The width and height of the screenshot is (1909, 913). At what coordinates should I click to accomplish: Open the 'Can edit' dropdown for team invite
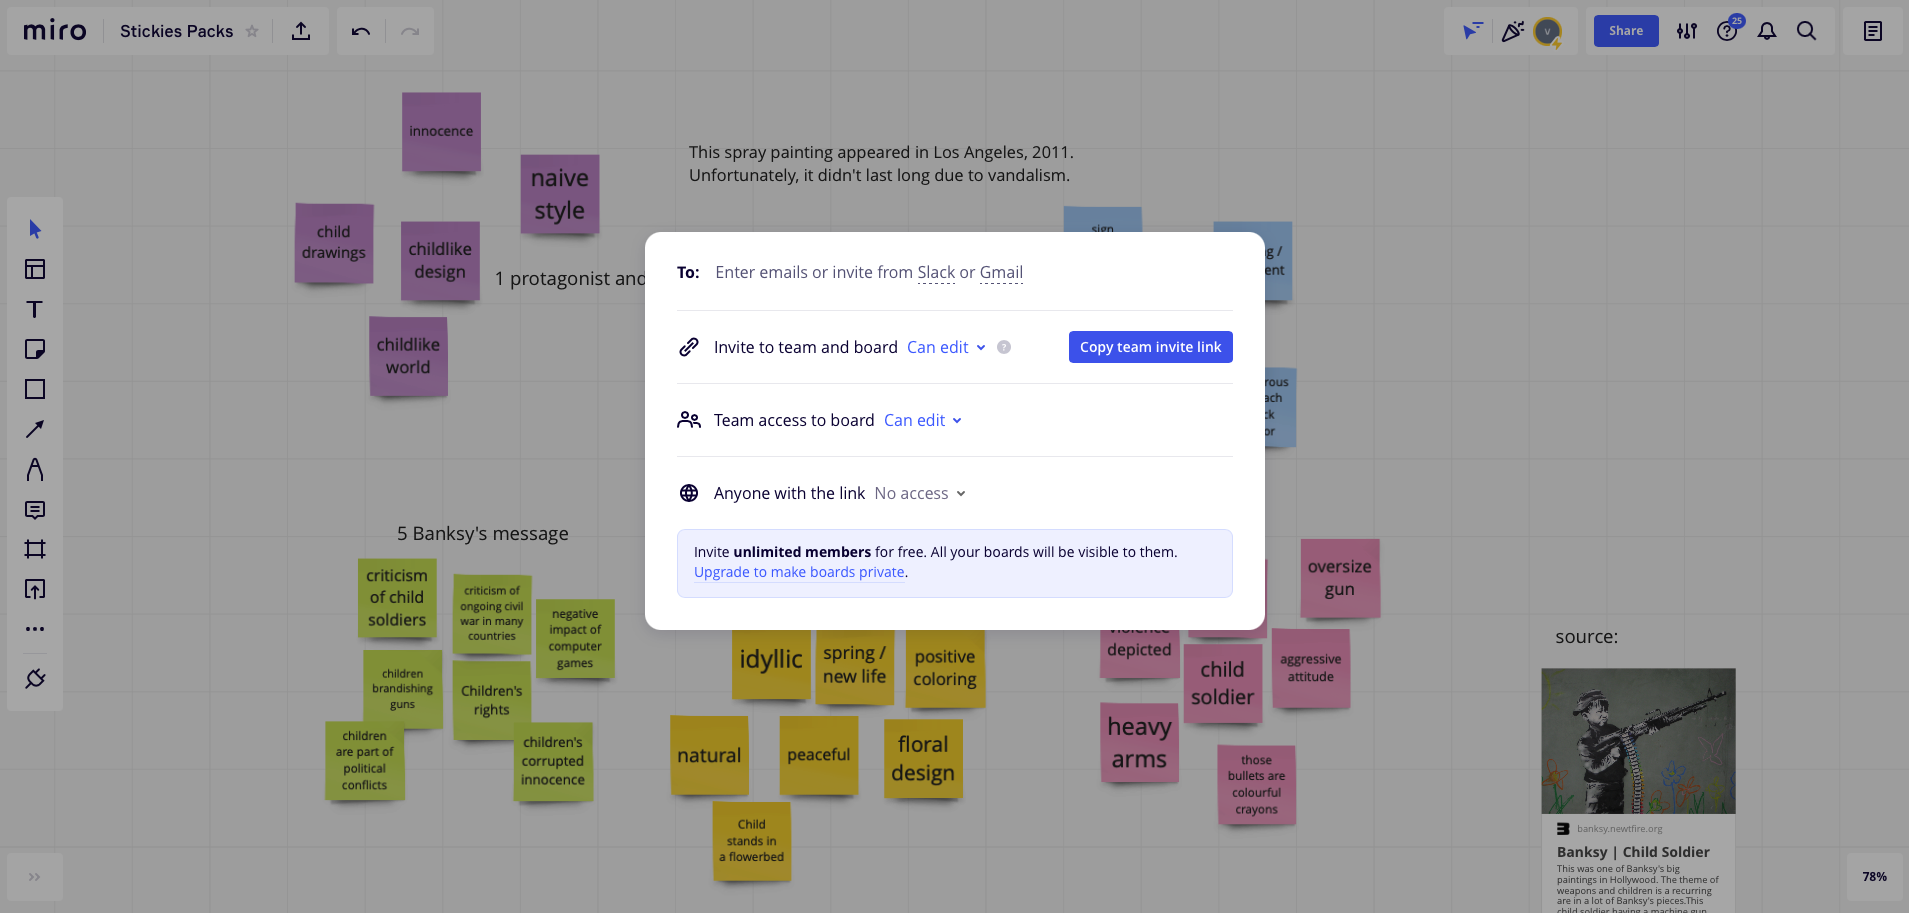944,347
